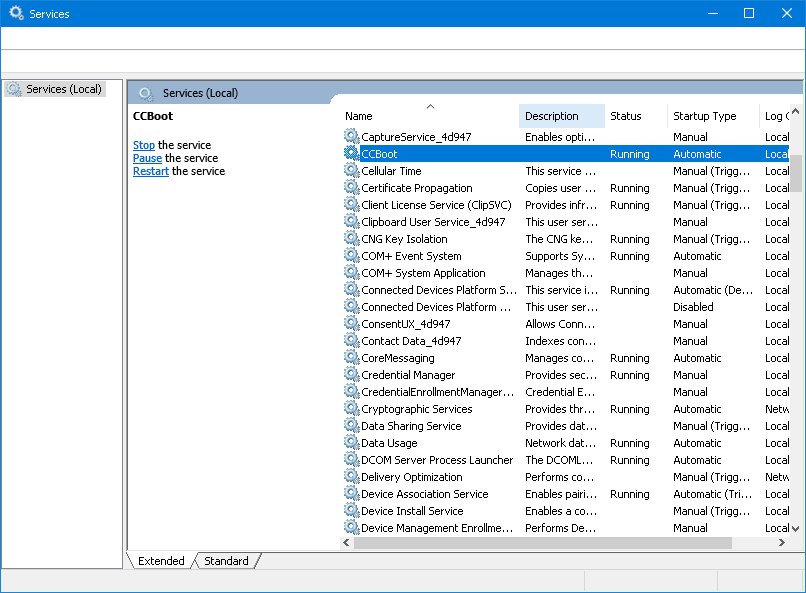Click the CCBoot service gear icon
Viewport: 806px width, 593px height.
click(x=349, y=154)
